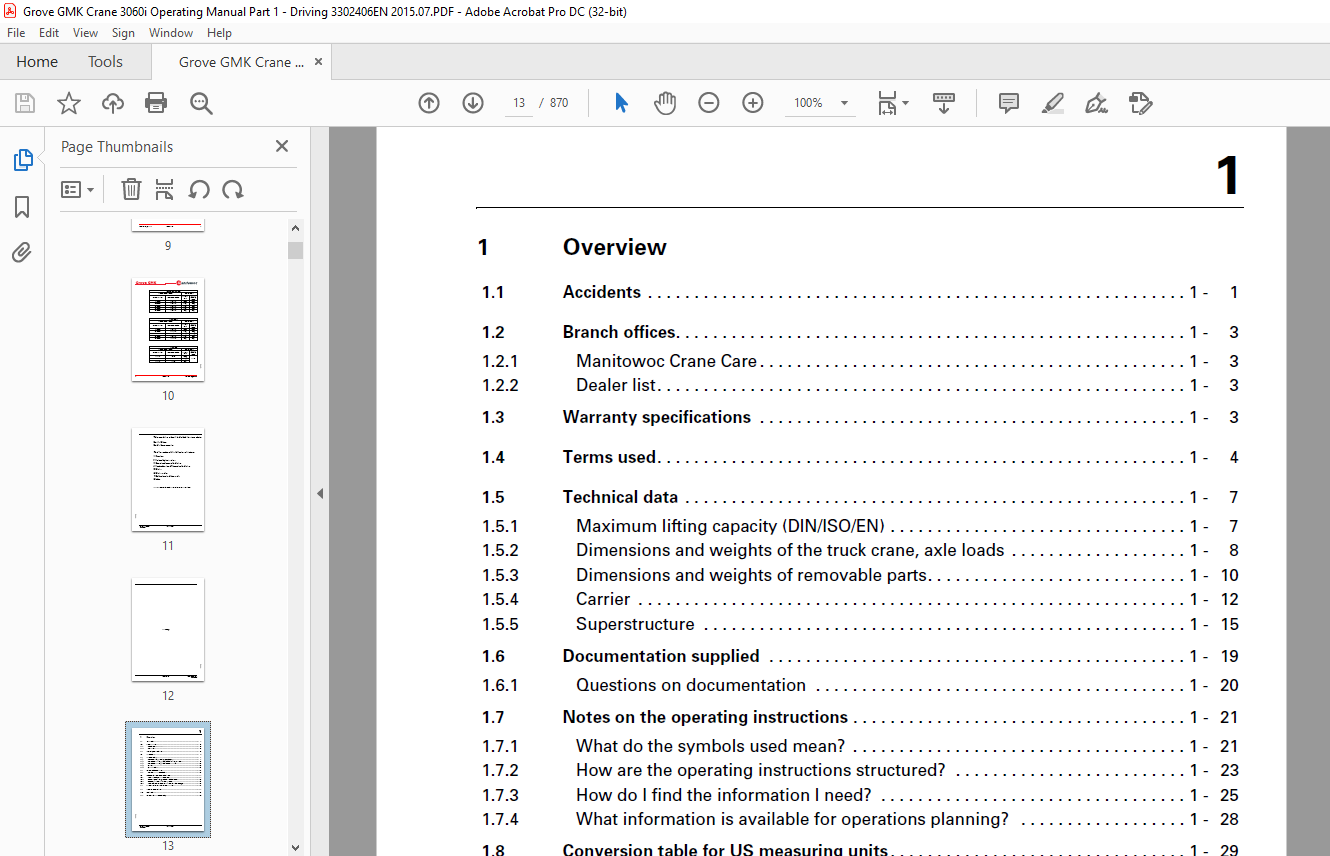Open the thumbnails options dropdown

[x=77, y=189]
